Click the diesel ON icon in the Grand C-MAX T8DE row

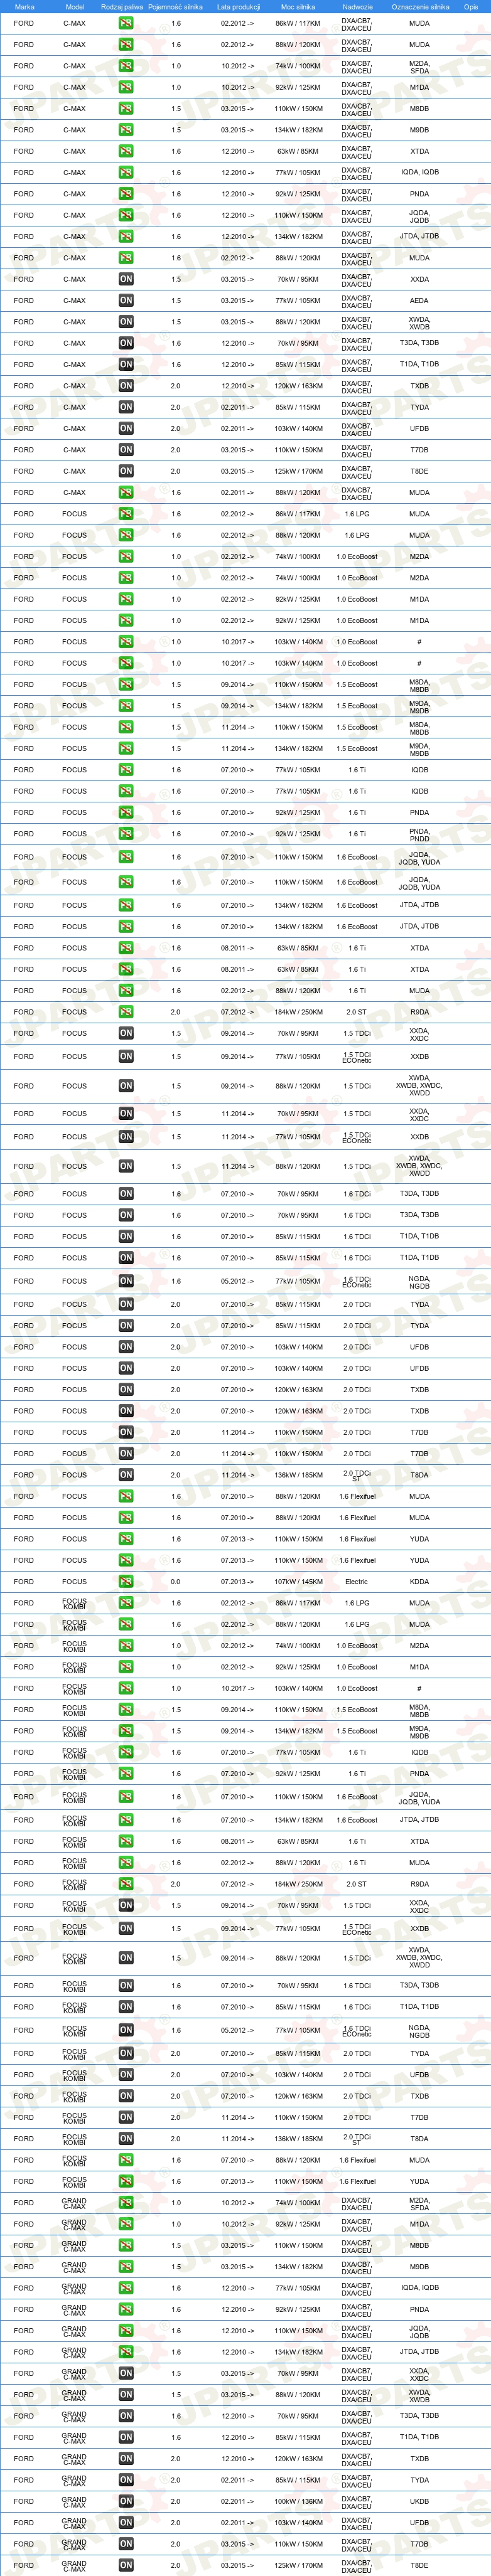[x=126, y=2565]
